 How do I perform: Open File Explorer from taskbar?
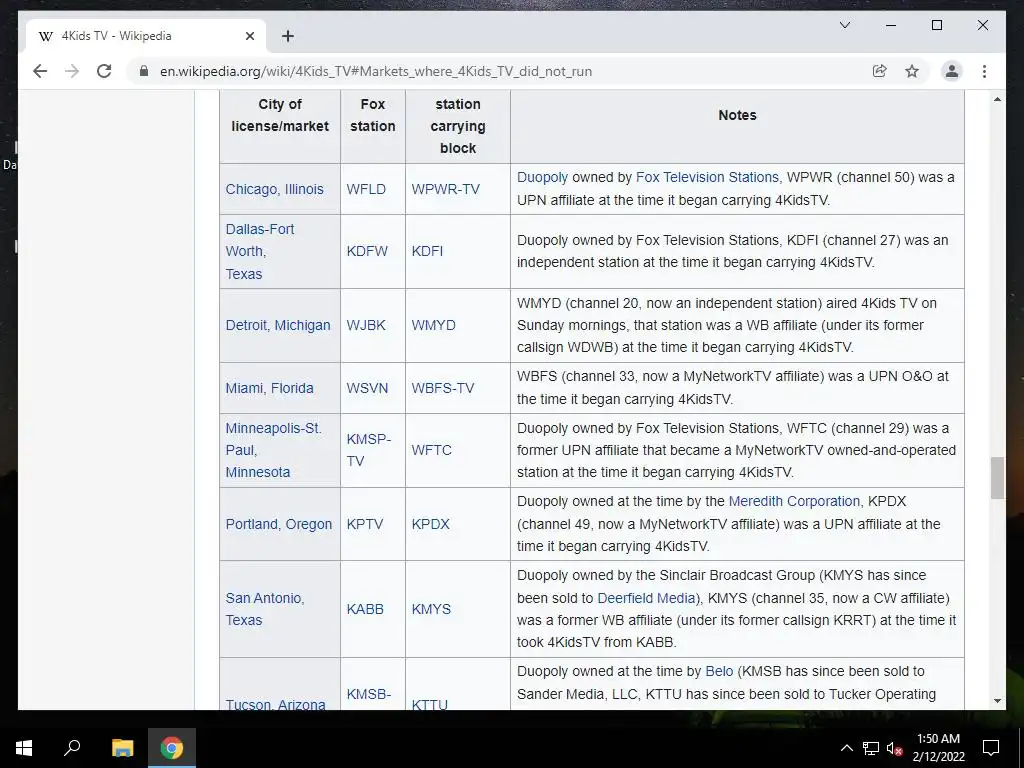click(122, 748)
